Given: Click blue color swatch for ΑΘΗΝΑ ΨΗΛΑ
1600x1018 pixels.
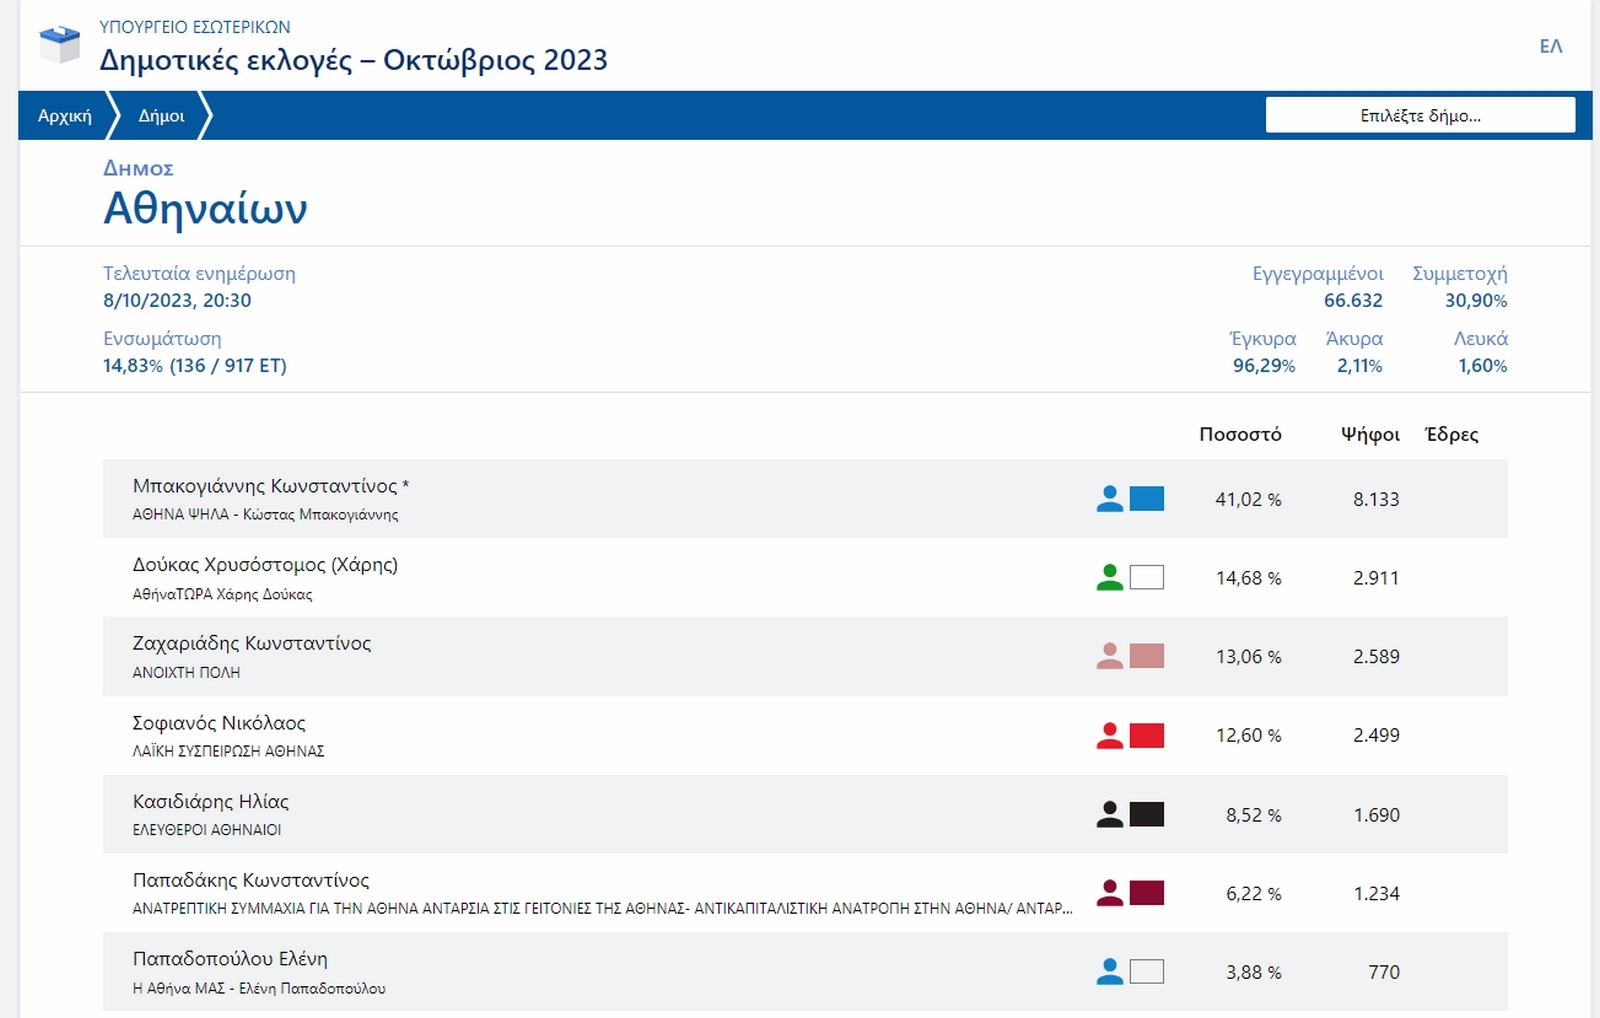Looking at the screenshot, I should (x=1146, y=498).
